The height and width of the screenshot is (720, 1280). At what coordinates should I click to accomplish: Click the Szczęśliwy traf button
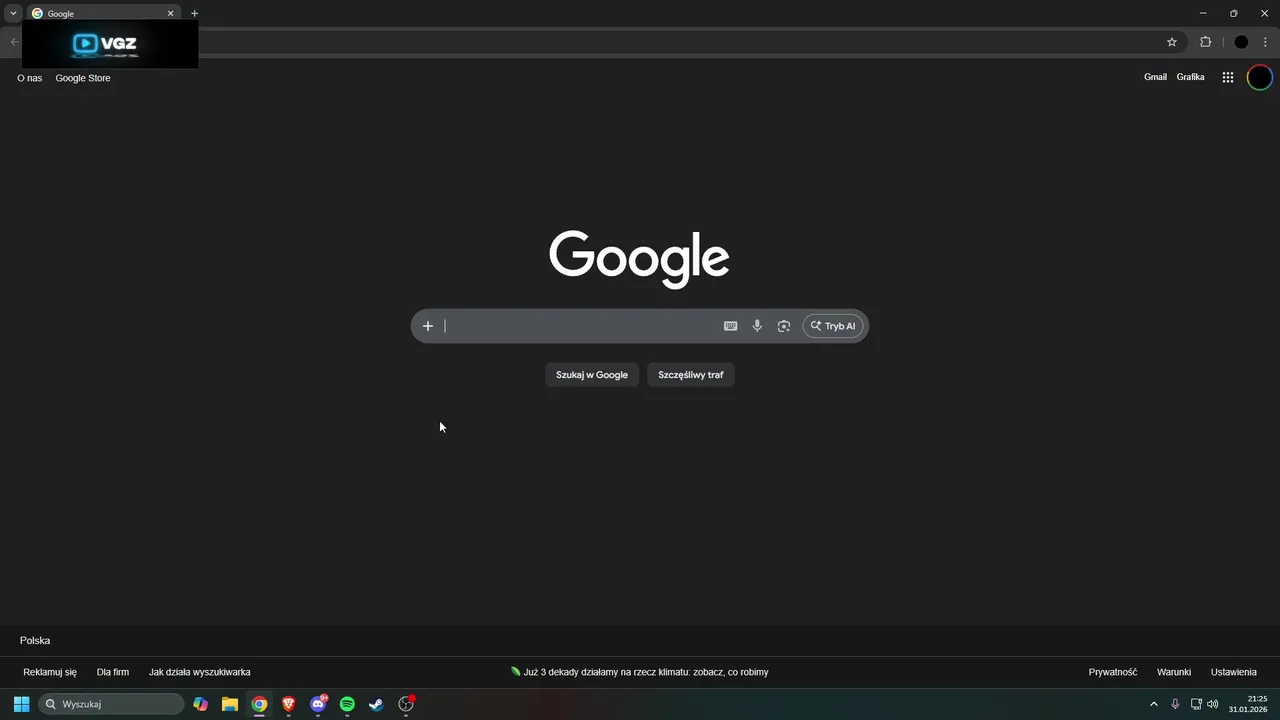691,375
